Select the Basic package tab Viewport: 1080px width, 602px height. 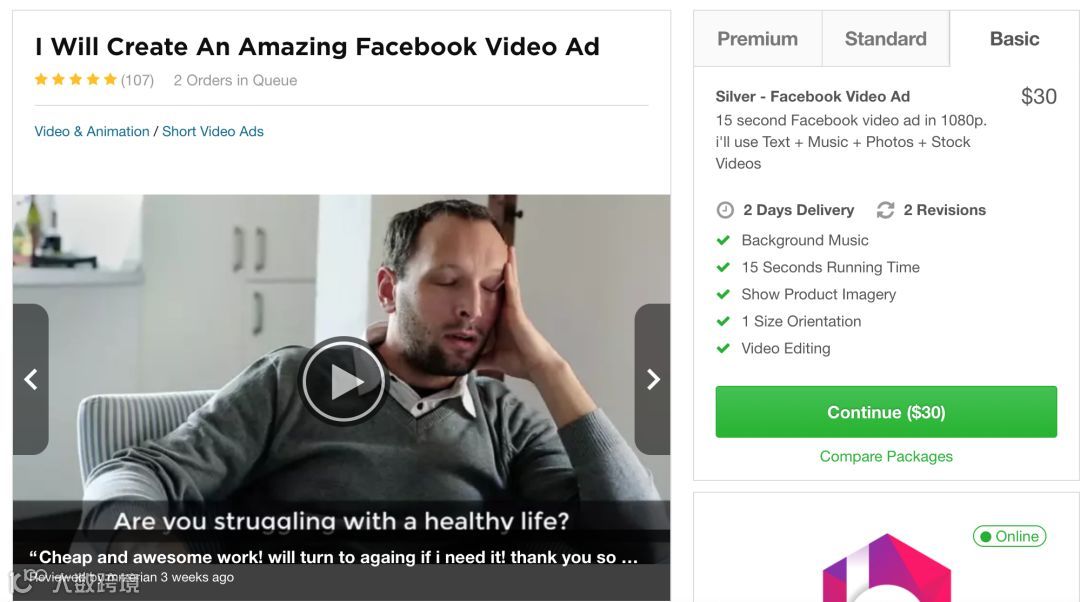click(x=1015, y=39)
